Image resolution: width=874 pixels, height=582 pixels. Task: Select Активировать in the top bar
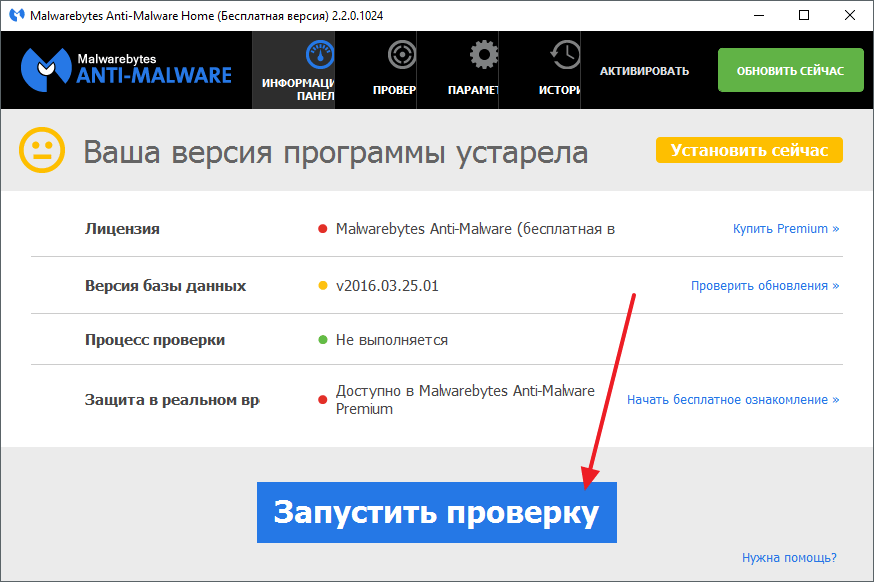(644, 71)
